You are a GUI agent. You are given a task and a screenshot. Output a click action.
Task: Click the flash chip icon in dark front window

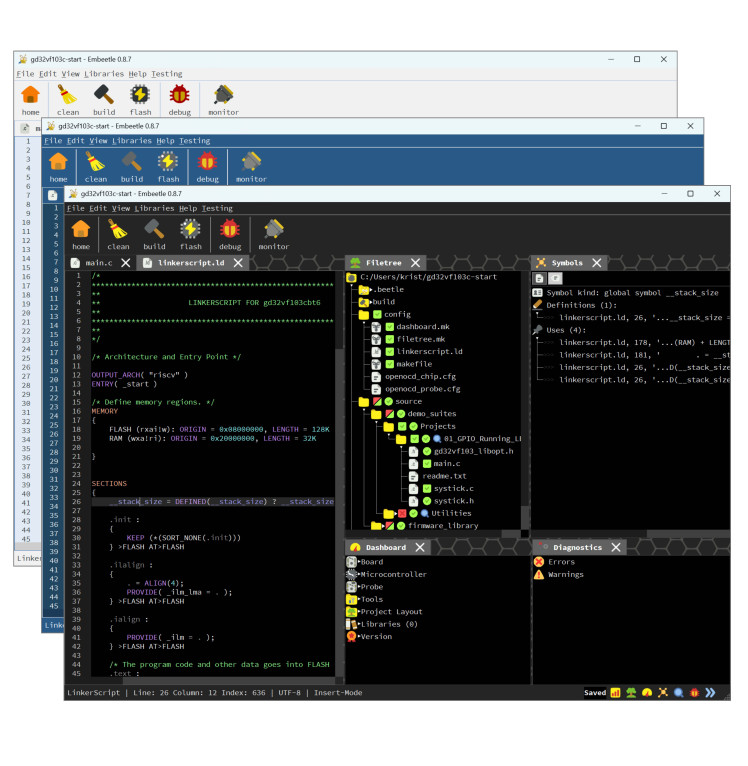pyautogui.click(x=191, y=231)
